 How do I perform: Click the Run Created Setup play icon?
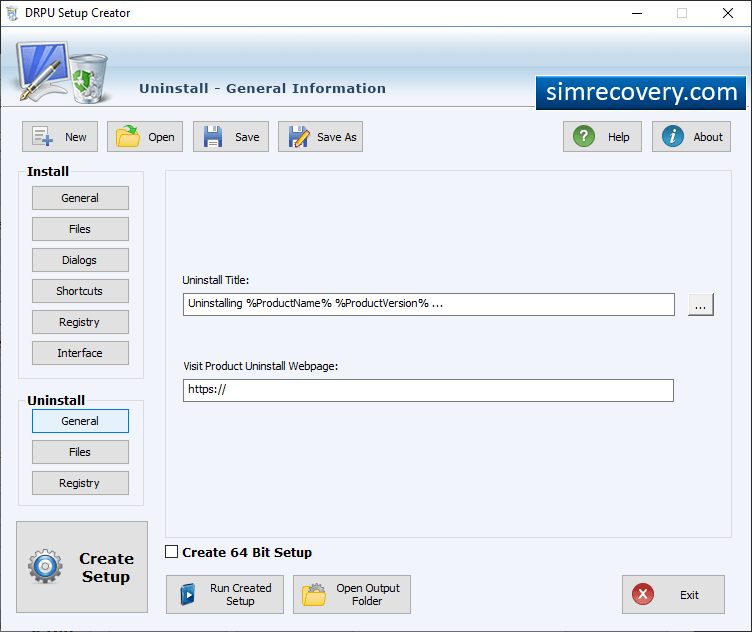[188, 595]
